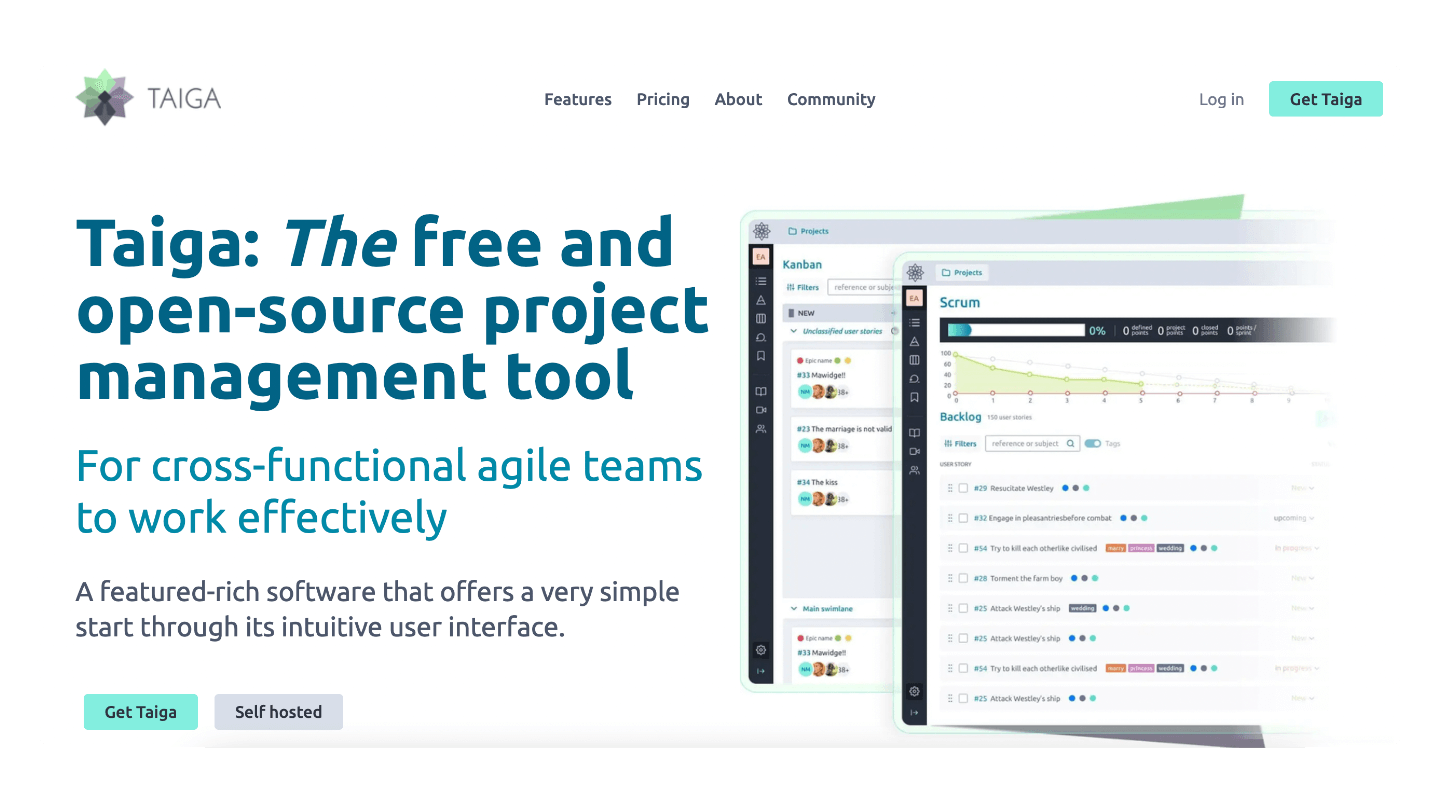Select the bookmark icon in Kanban sidebar

(761, 355)
